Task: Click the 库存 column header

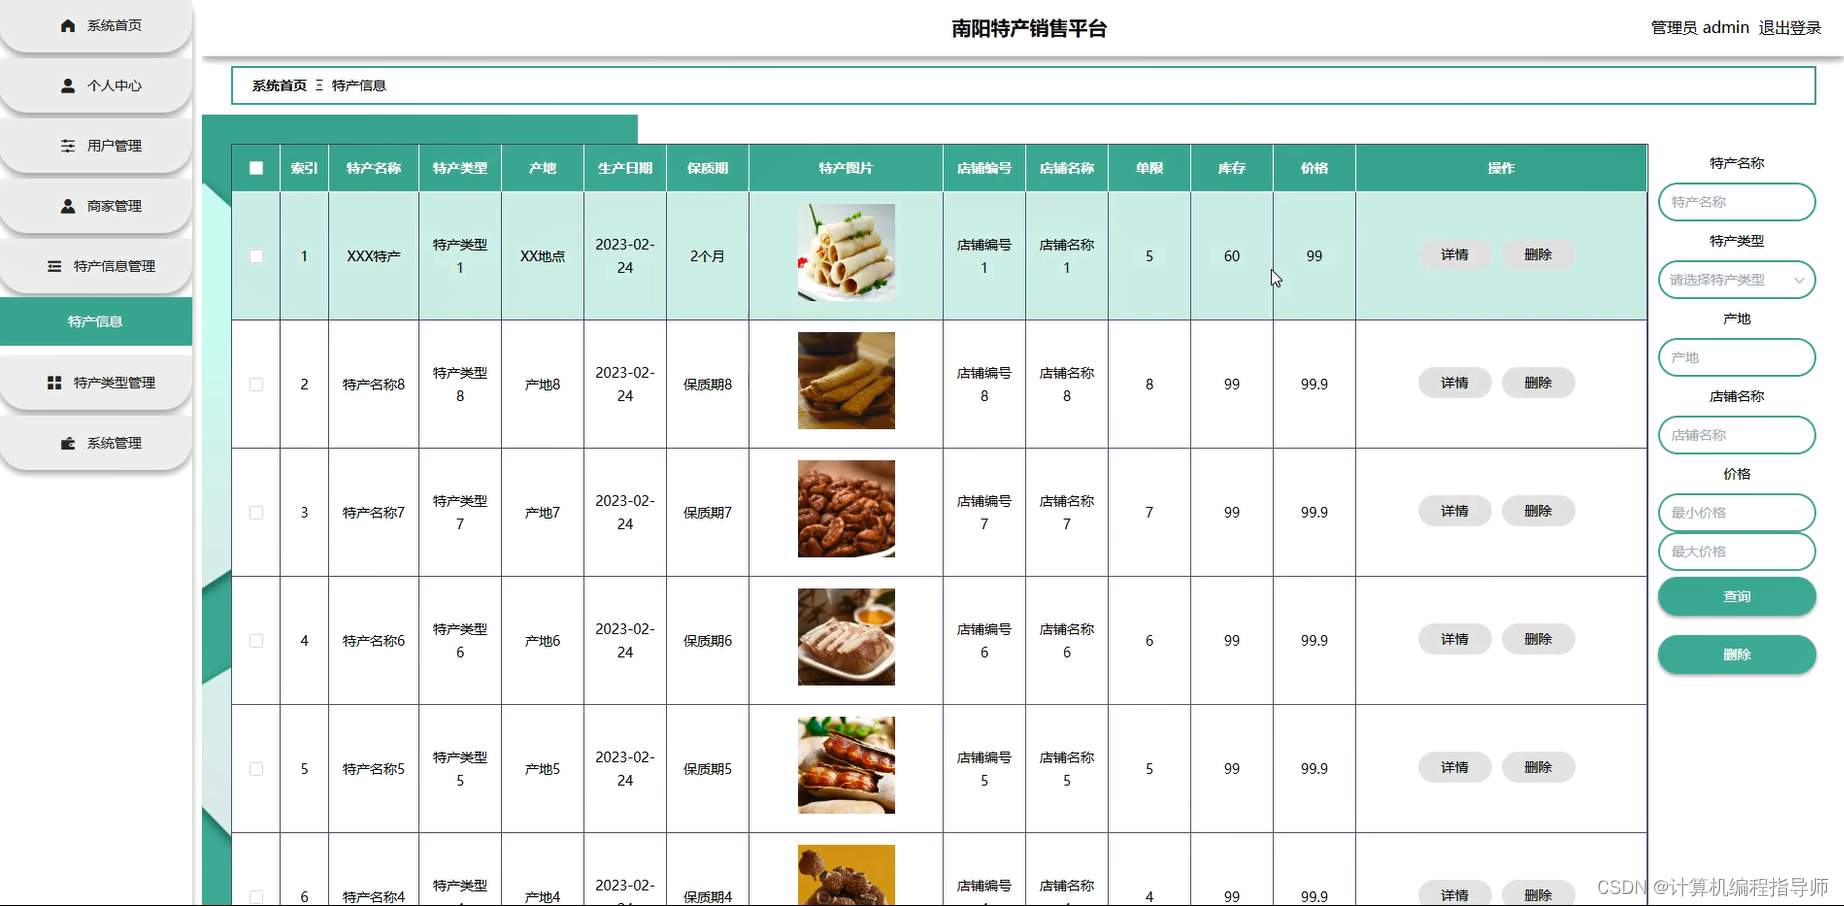Action: point(1232,168)
